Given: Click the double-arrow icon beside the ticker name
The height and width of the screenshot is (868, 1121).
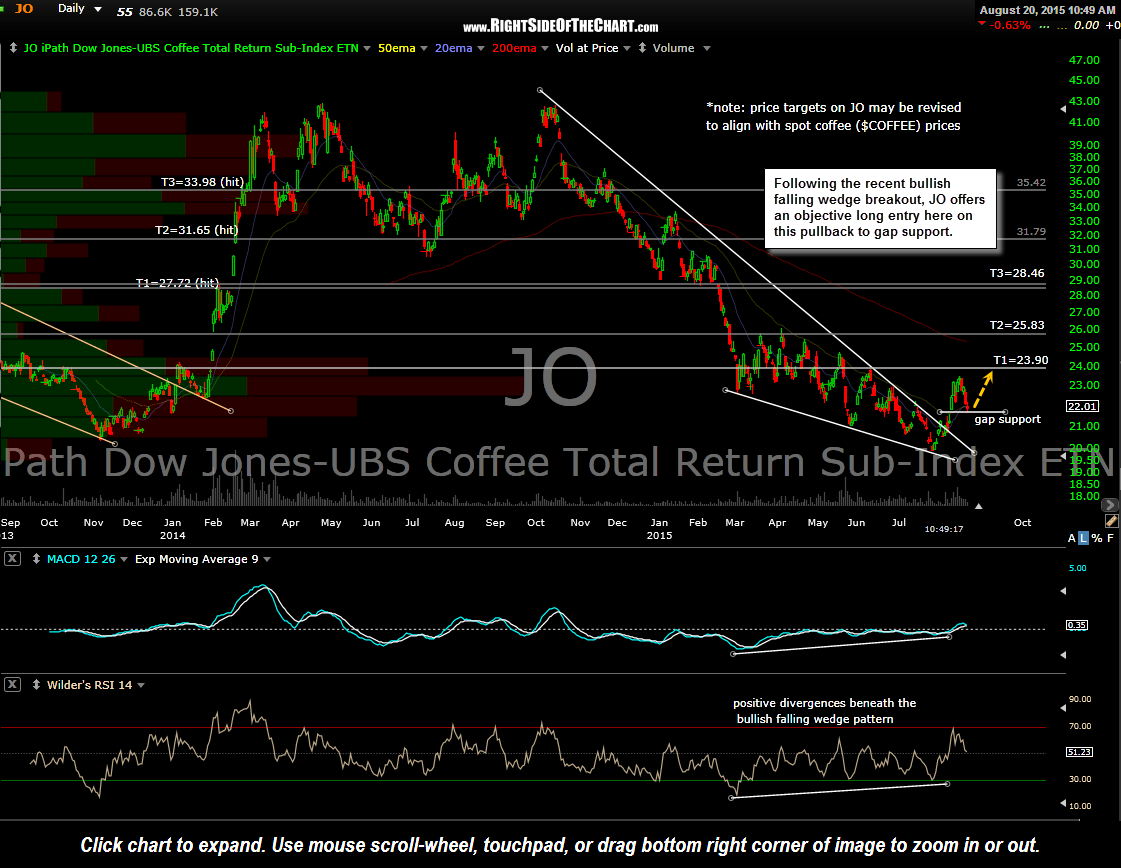Looking at the screenshot, I should (14, 47).
